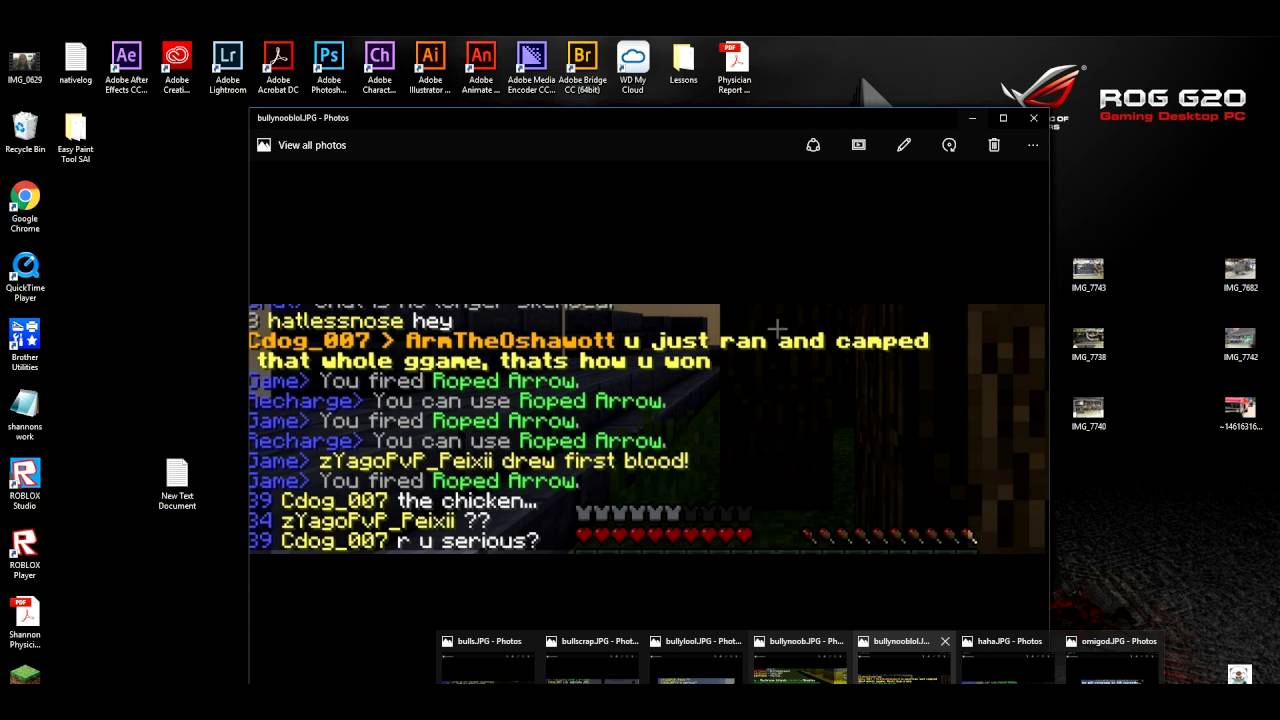Switch to haha.JPG Photos taskbar preview
1280x720 pixels.
coord(1007,658)
